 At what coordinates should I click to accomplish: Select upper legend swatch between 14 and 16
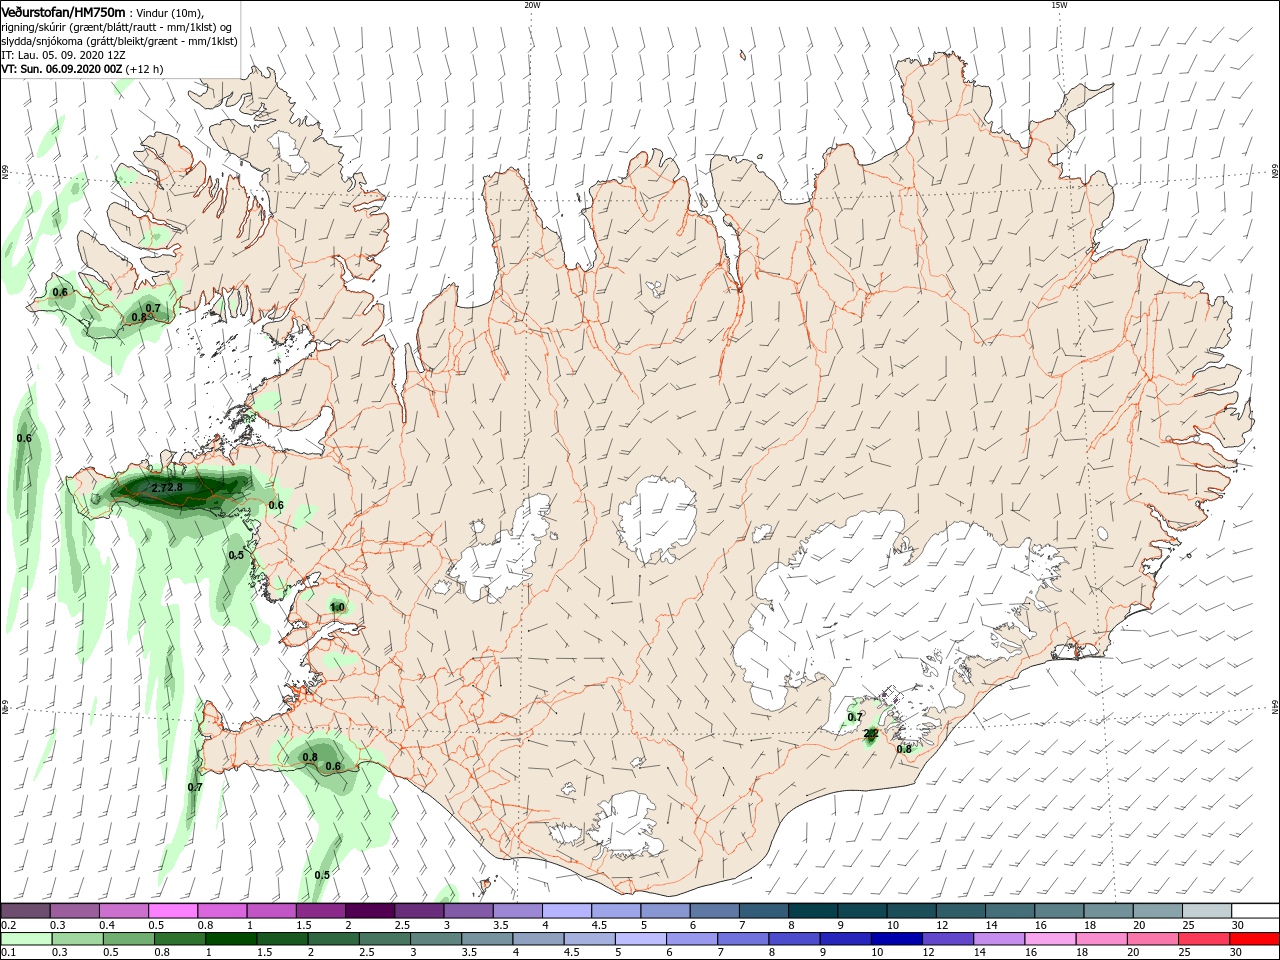1008,911
